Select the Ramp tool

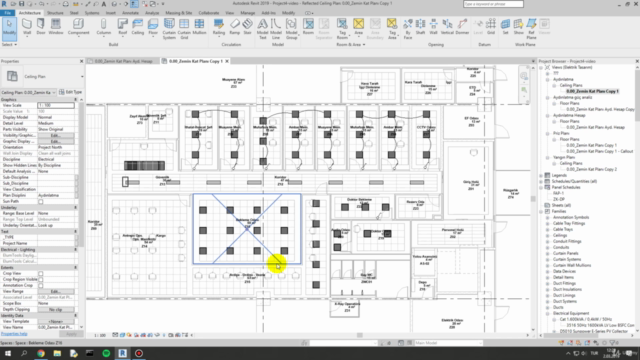(x=235, y=27)
